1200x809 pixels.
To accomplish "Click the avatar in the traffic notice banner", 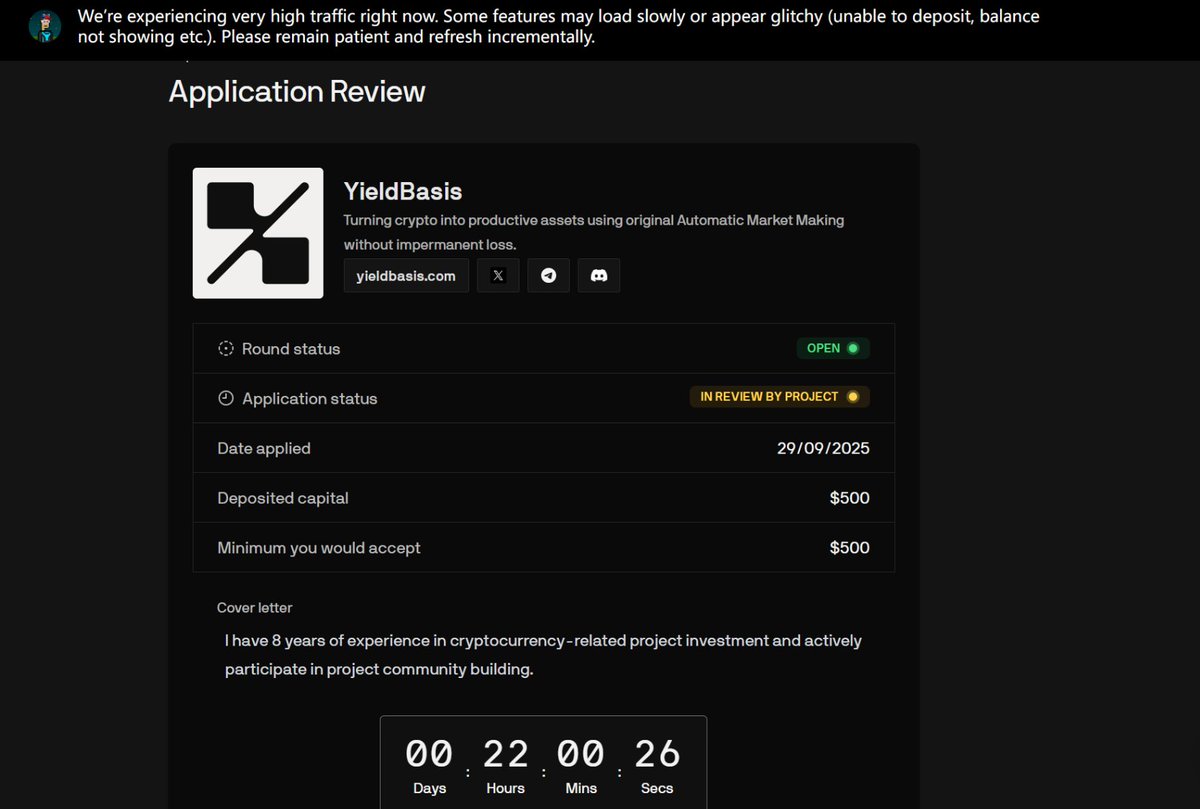I will (45, 27).
